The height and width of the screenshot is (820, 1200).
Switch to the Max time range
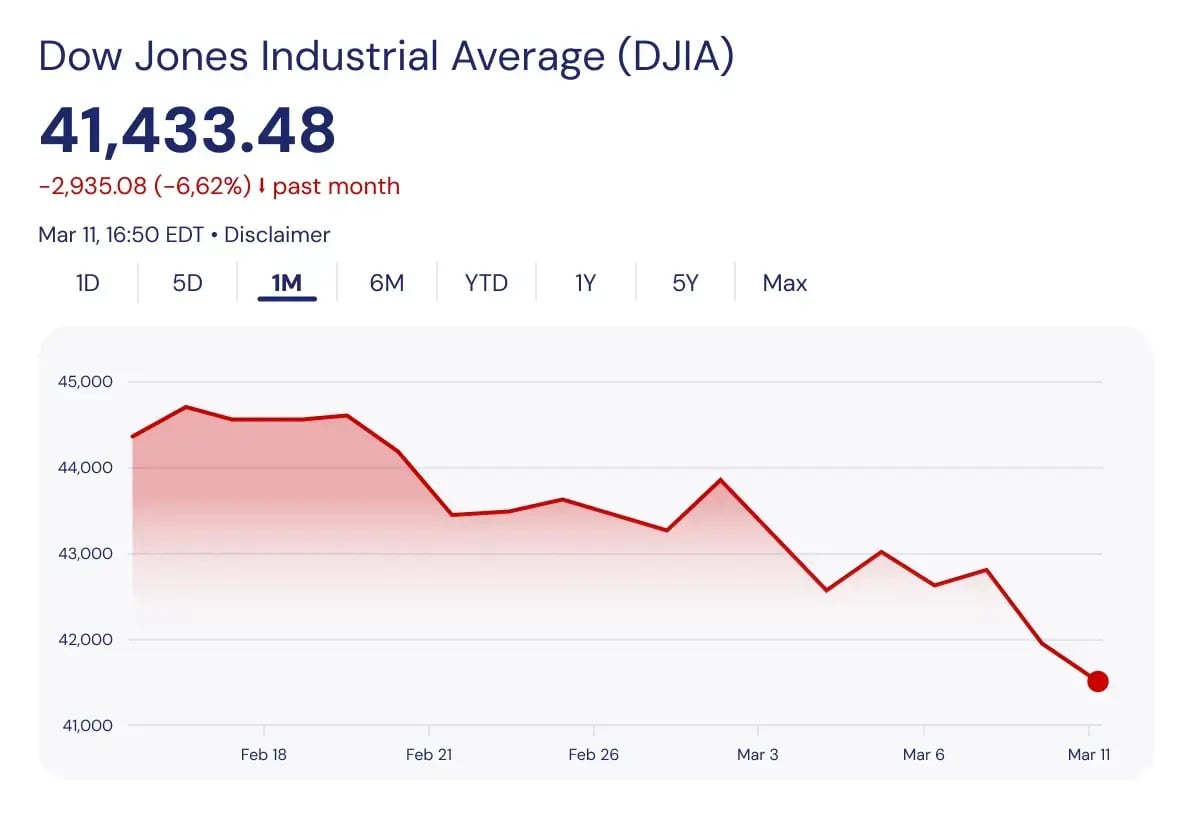[784, 283]
